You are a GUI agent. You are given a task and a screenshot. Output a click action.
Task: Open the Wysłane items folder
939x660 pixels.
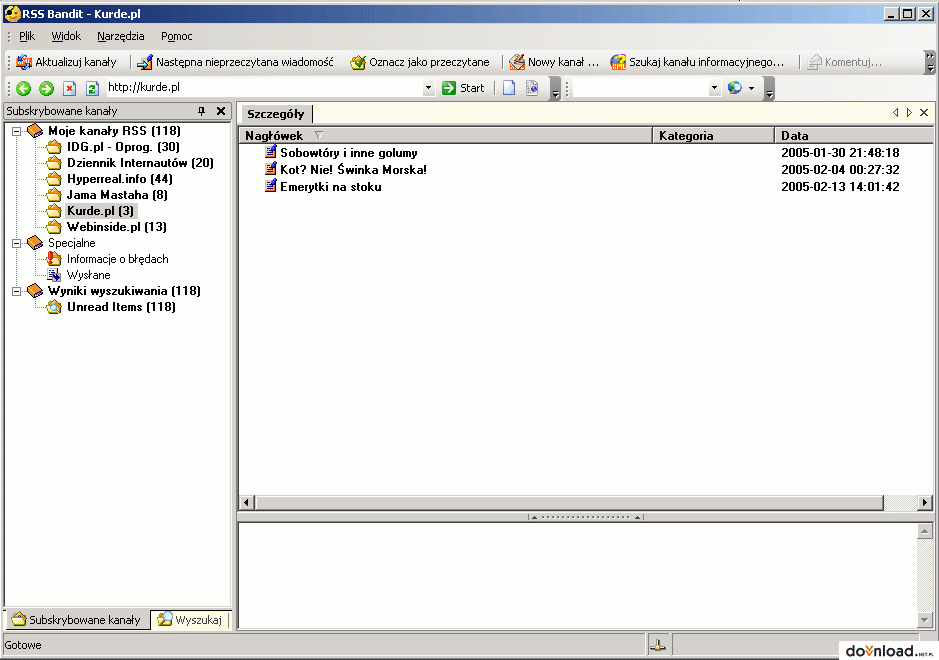89,275
